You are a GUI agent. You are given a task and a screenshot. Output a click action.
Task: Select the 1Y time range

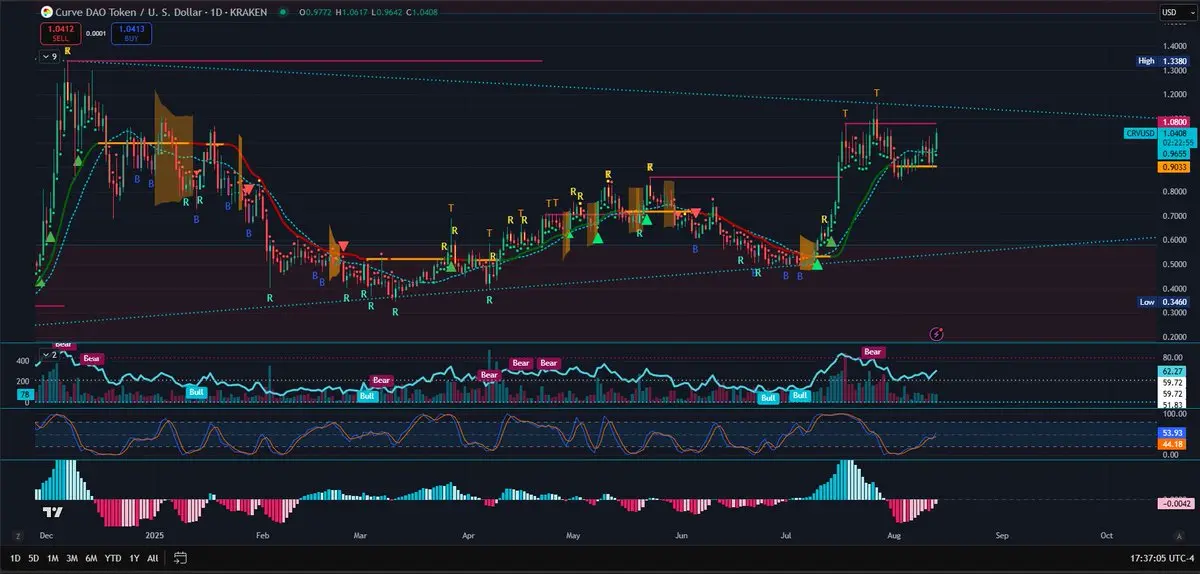(x=134, y=559)
